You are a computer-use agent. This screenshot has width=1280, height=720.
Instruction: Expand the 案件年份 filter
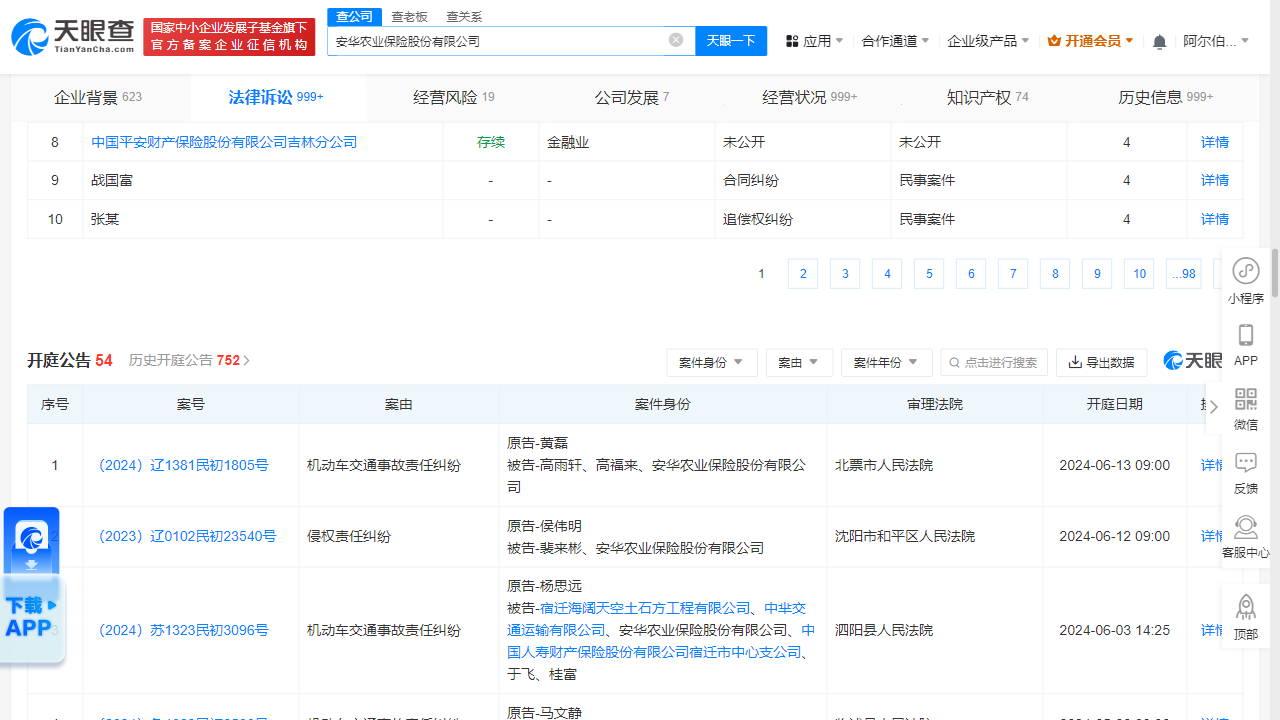[887, 362]
